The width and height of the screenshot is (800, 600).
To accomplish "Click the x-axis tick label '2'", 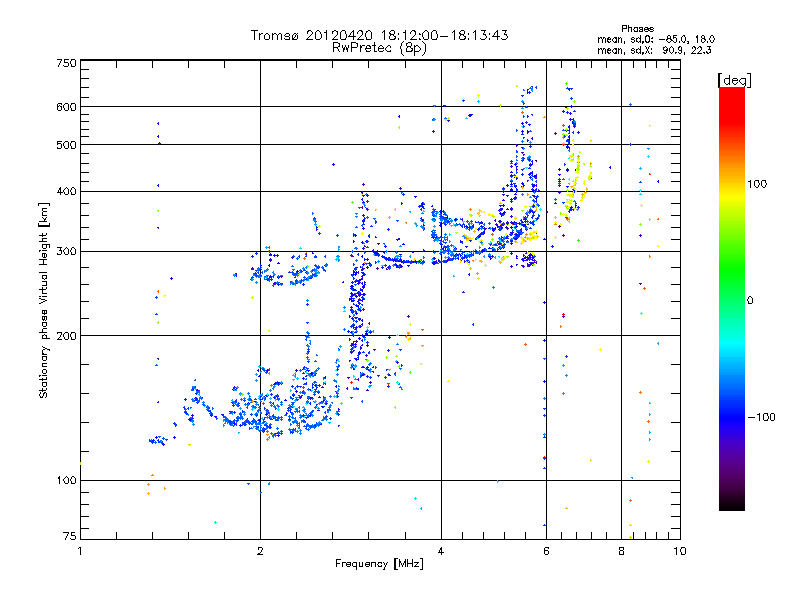I will 260,552.
